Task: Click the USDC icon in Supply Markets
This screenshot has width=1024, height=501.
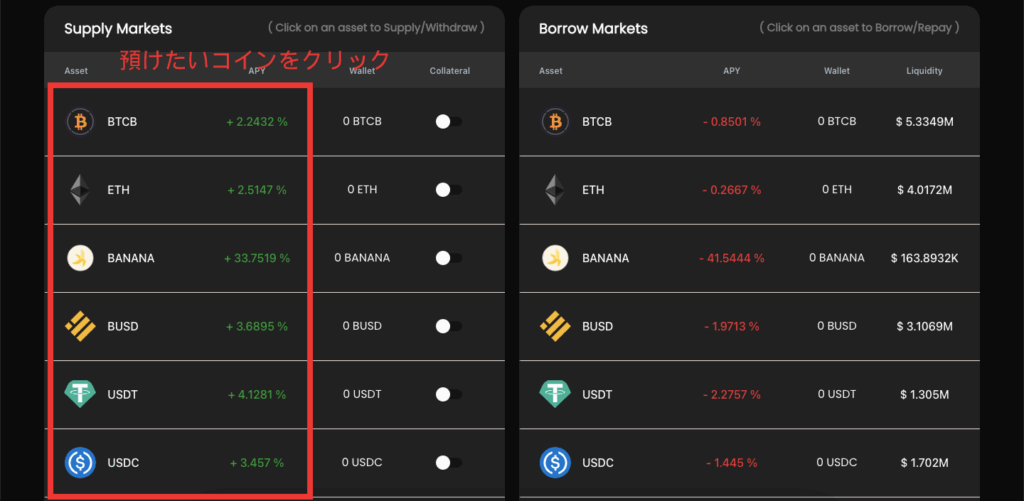Action: 79,462
